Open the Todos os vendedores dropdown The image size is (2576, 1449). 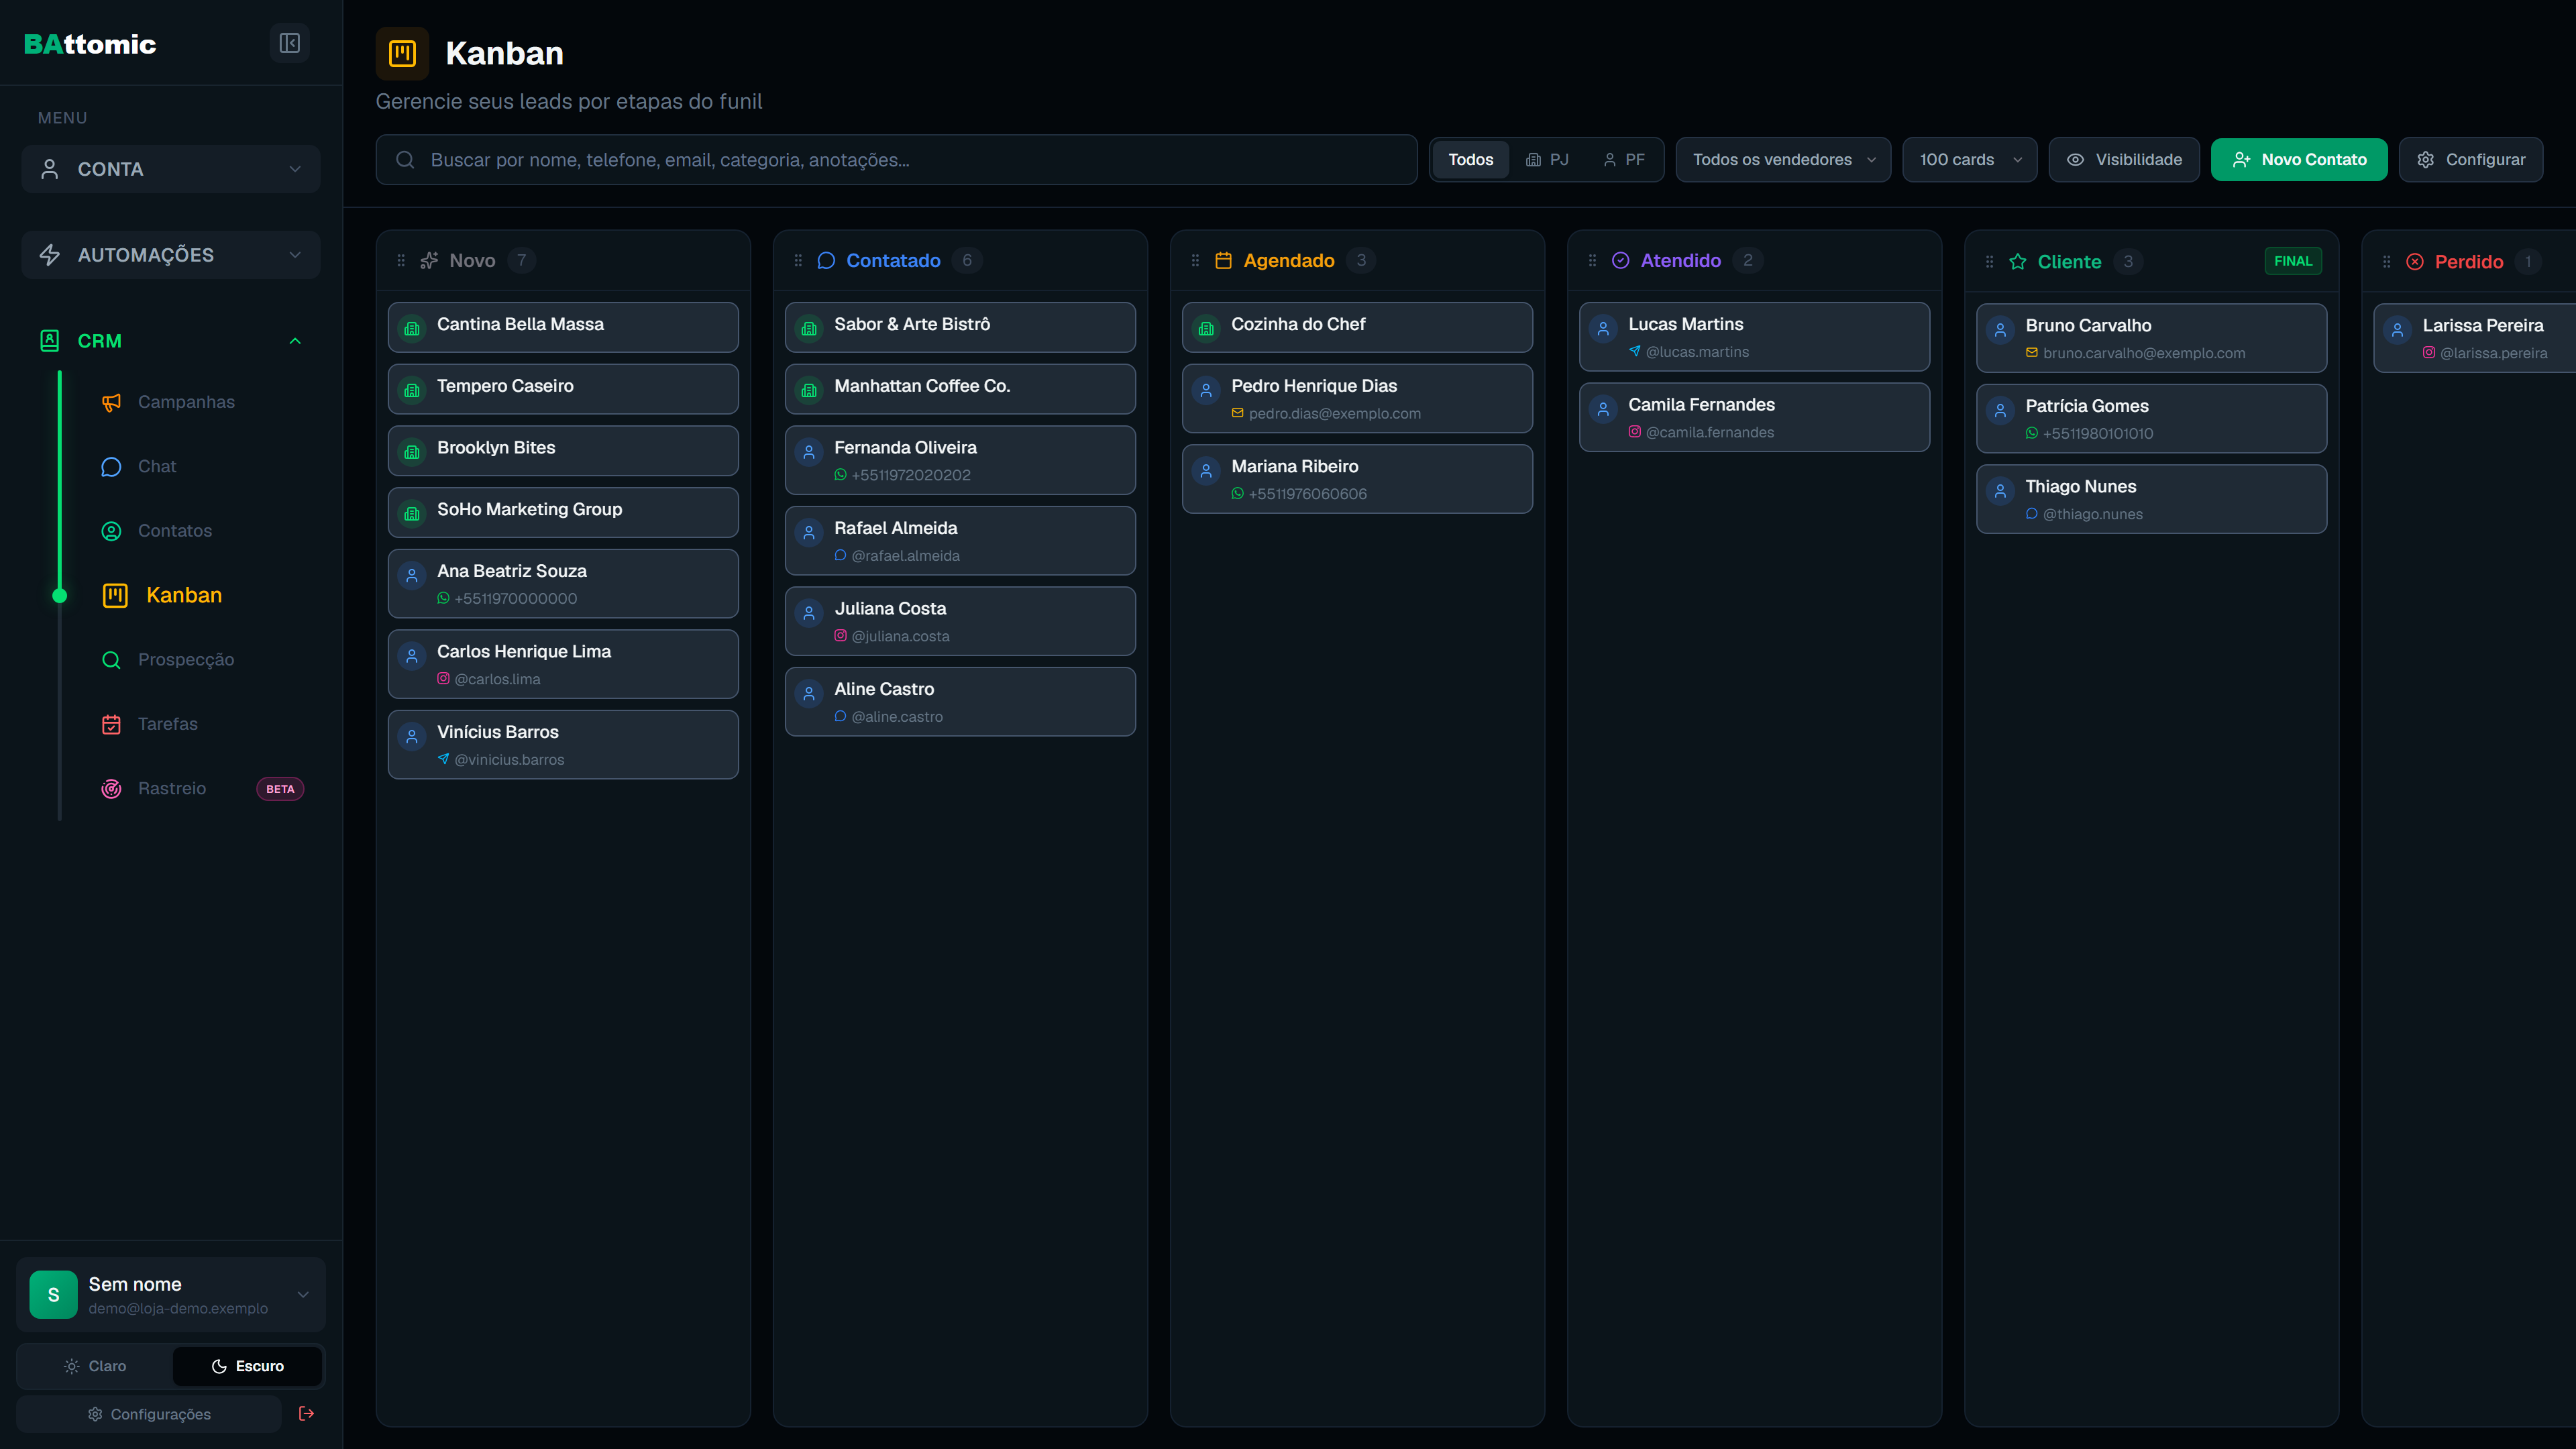[x=1783, y=160]
